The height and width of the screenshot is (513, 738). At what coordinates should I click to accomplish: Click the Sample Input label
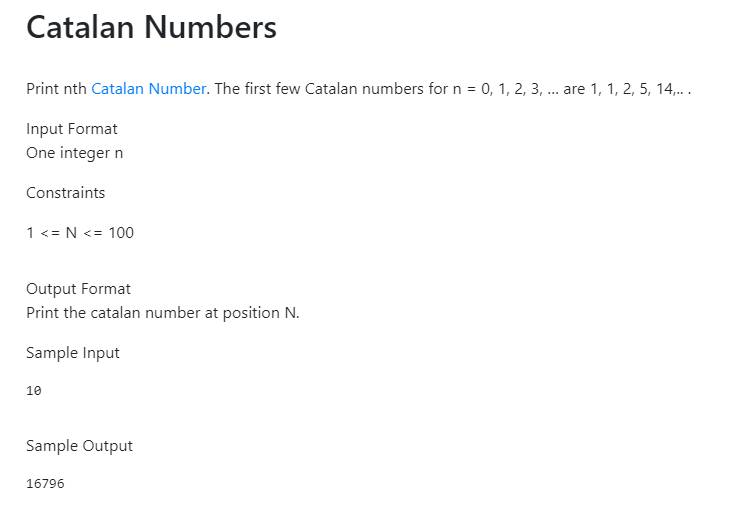[x=73, y=353]
